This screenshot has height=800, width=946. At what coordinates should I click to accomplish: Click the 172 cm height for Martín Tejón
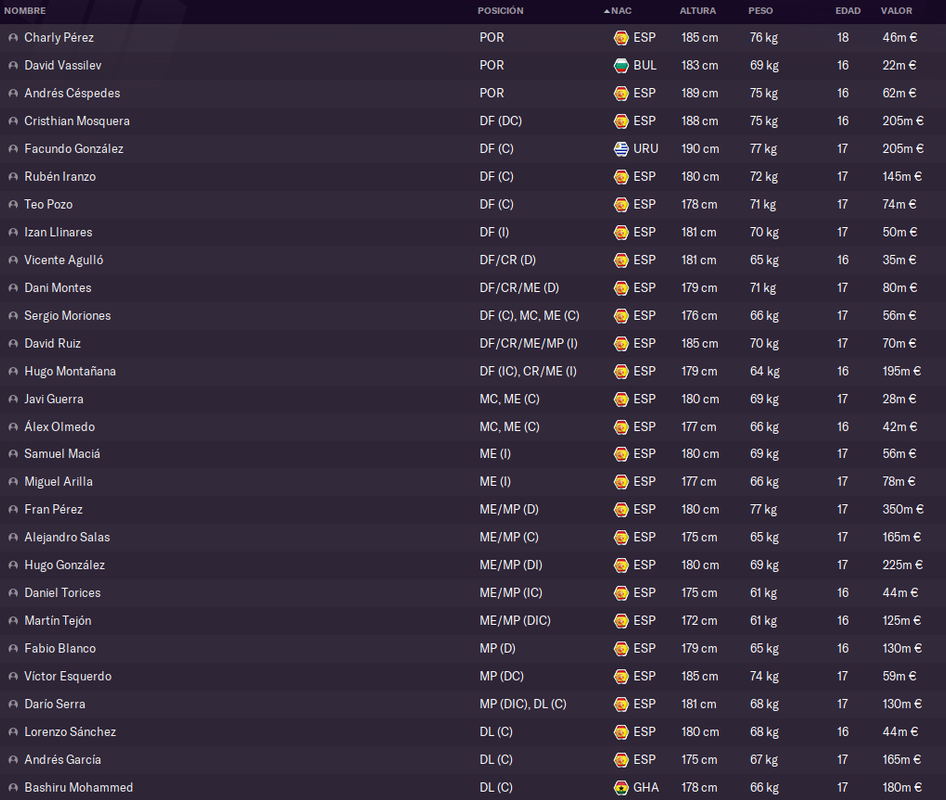click(x=699, y=620)
